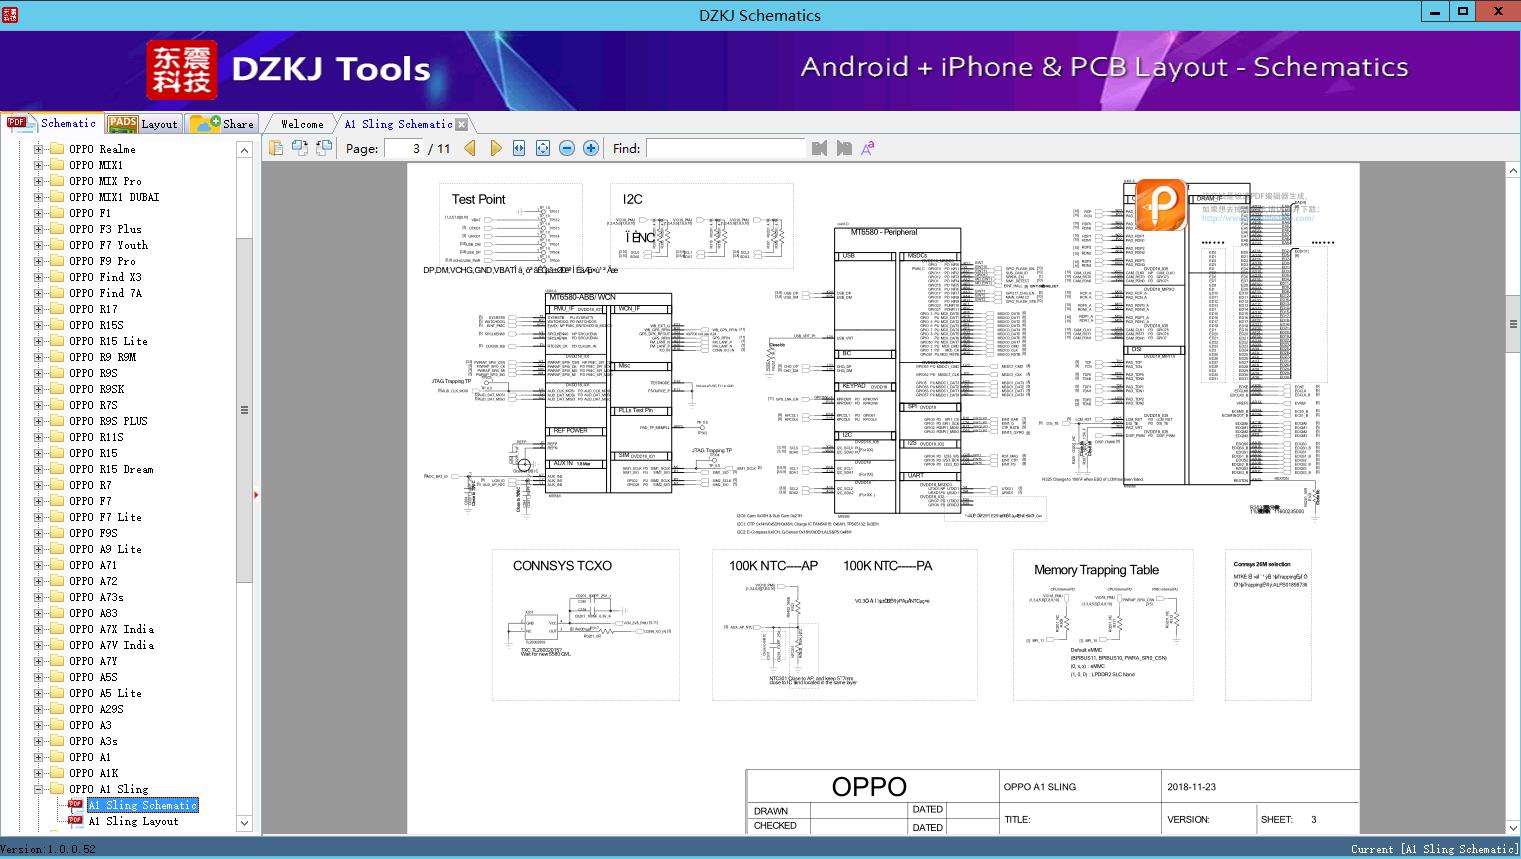Click the left panel collapse splitter arrow
This screenshot has width=1521, height=859.
coord(257,494)
